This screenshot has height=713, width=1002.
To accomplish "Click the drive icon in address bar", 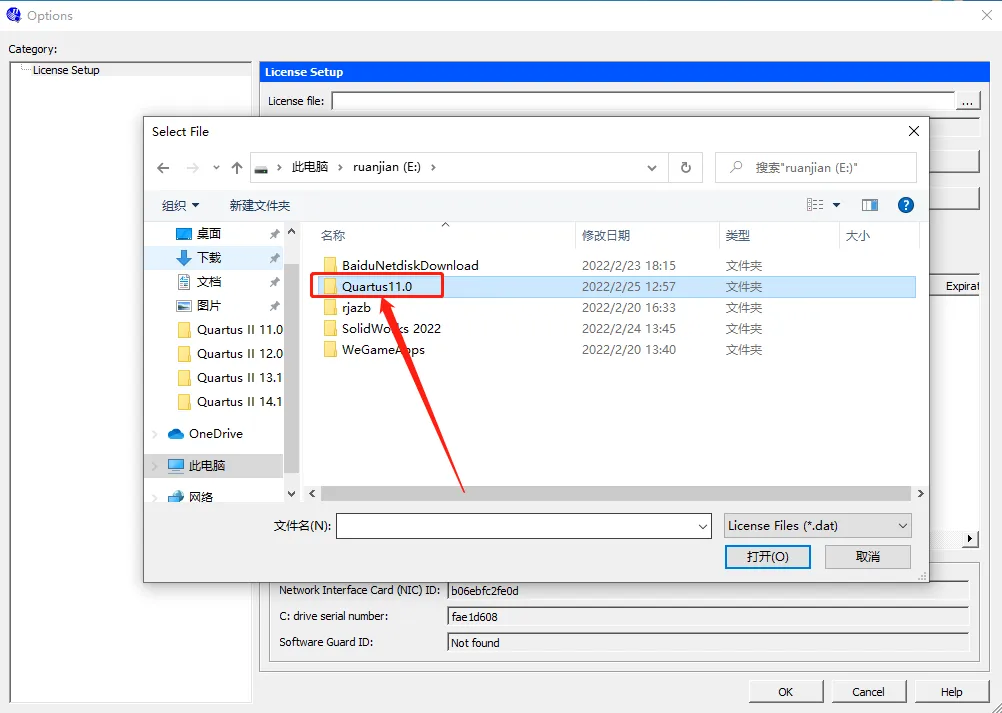I will [261, 168].
